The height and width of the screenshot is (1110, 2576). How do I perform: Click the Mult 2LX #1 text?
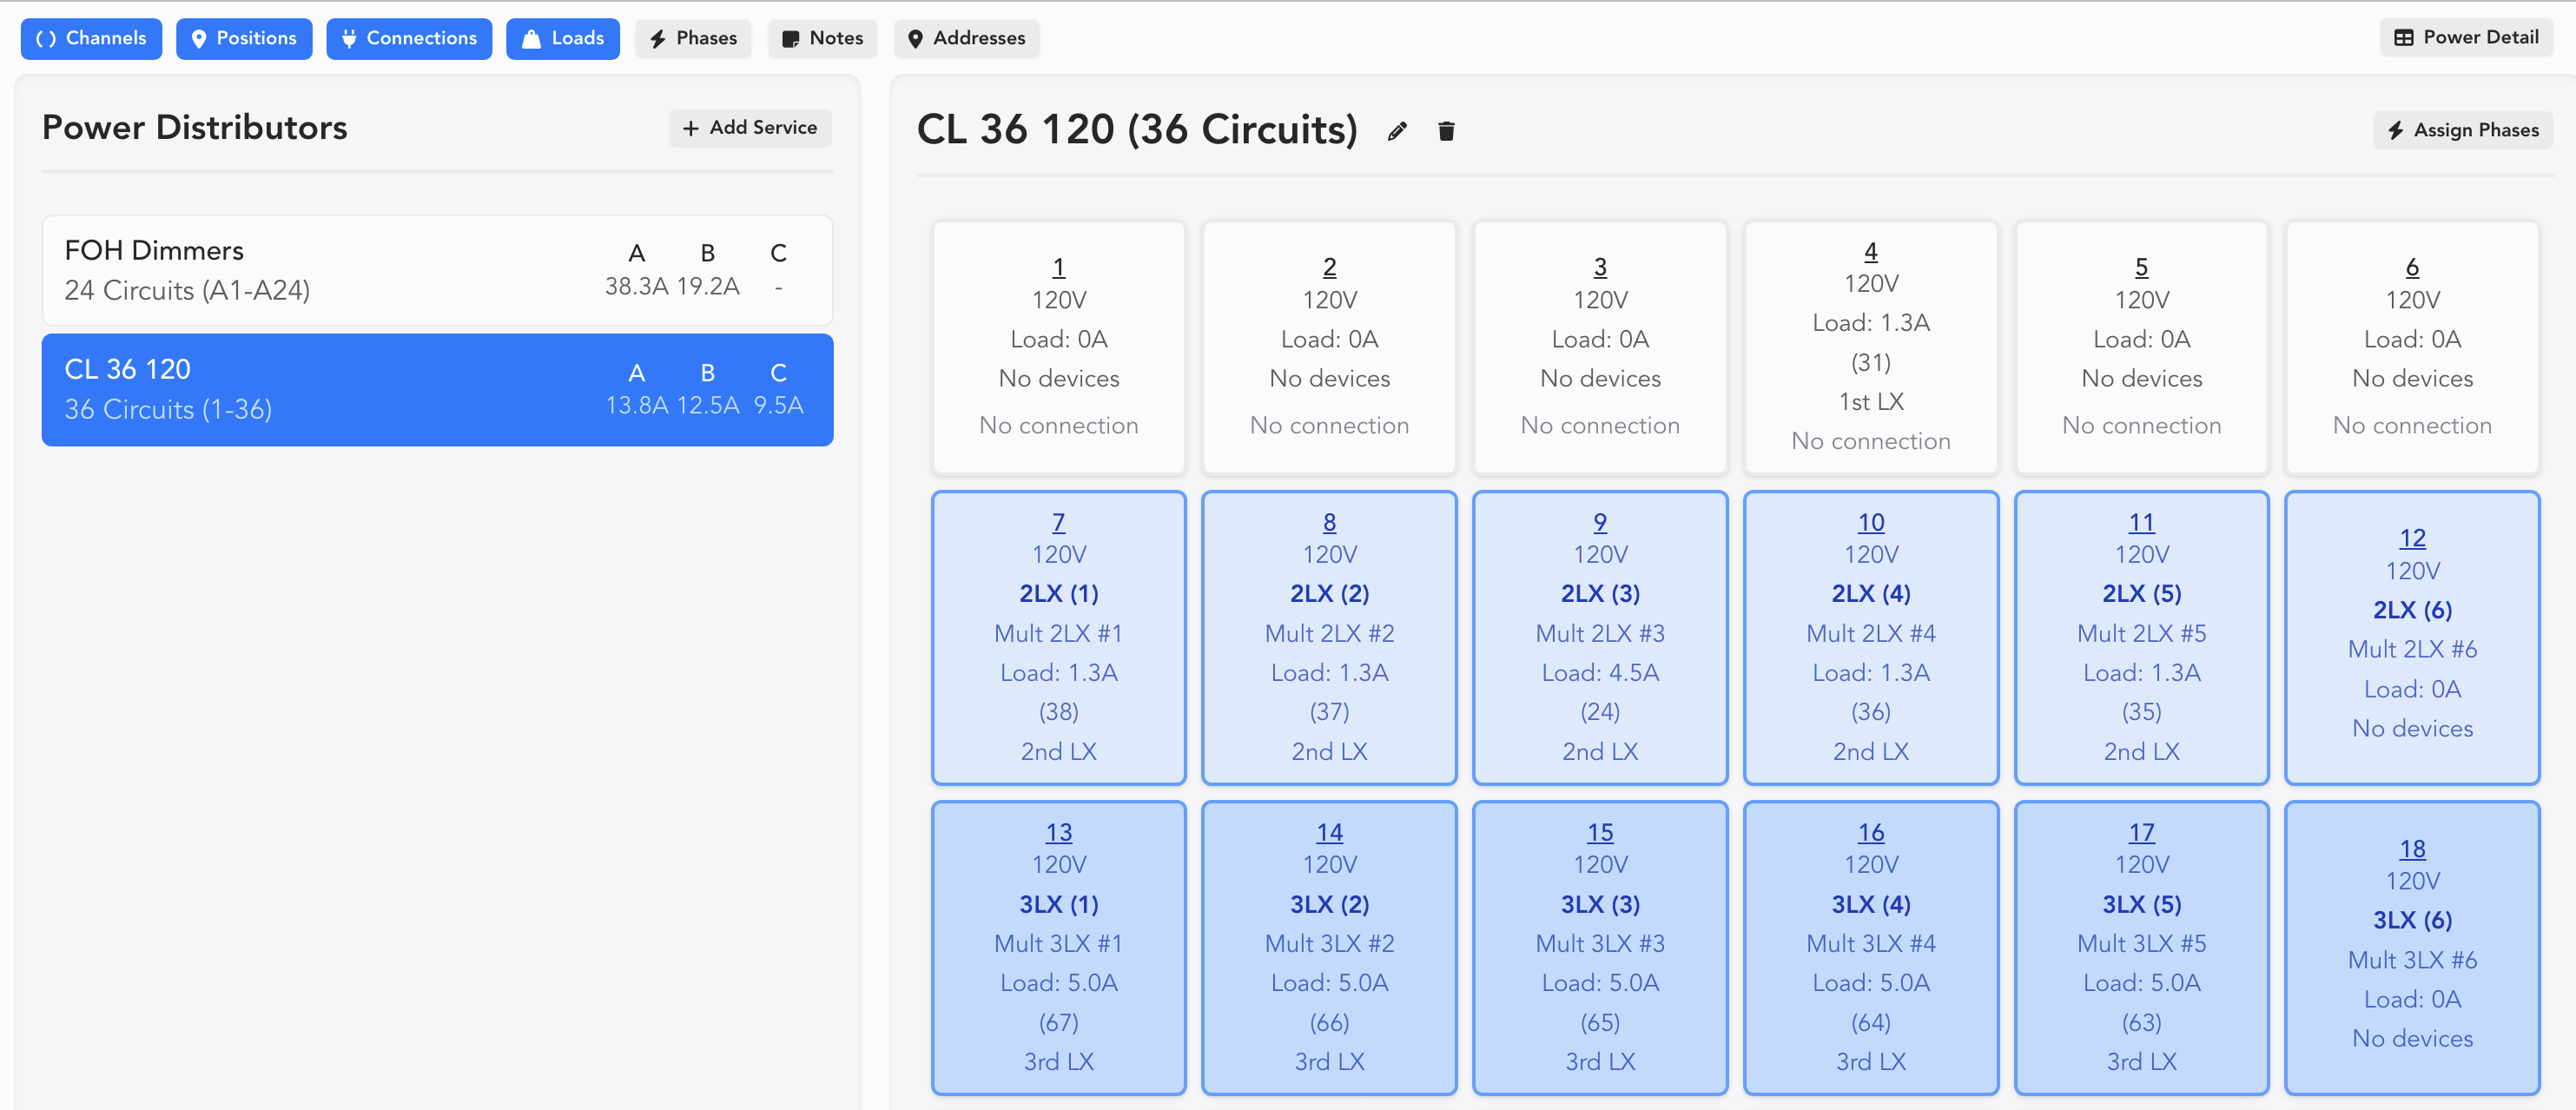(1059, 633)
